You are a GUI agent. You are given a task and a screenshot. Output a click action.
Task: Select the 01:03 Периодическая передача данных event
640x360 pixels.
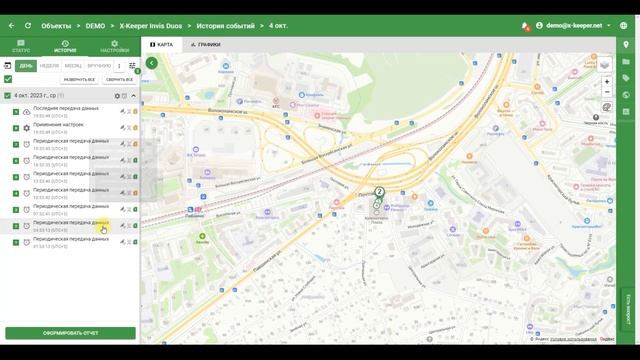tap(70, 242)
